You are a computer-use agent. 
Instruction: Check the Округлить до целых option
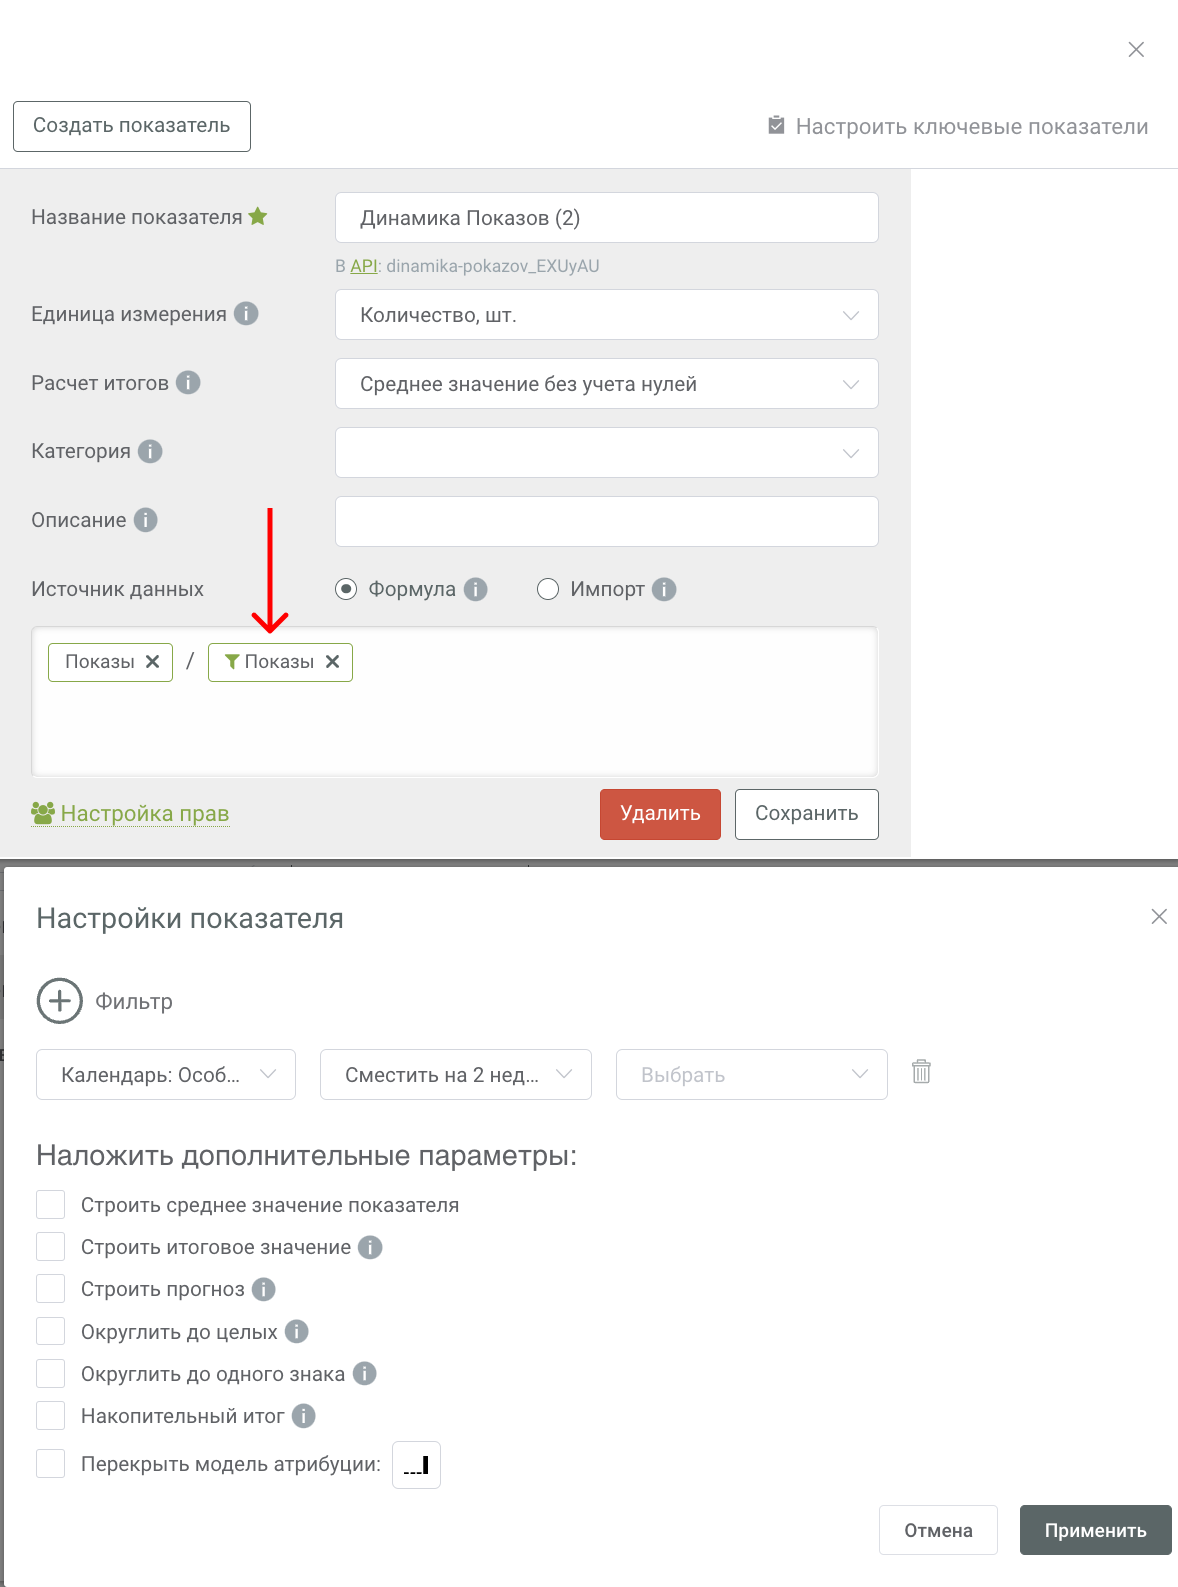click(x=51, y=1332)
